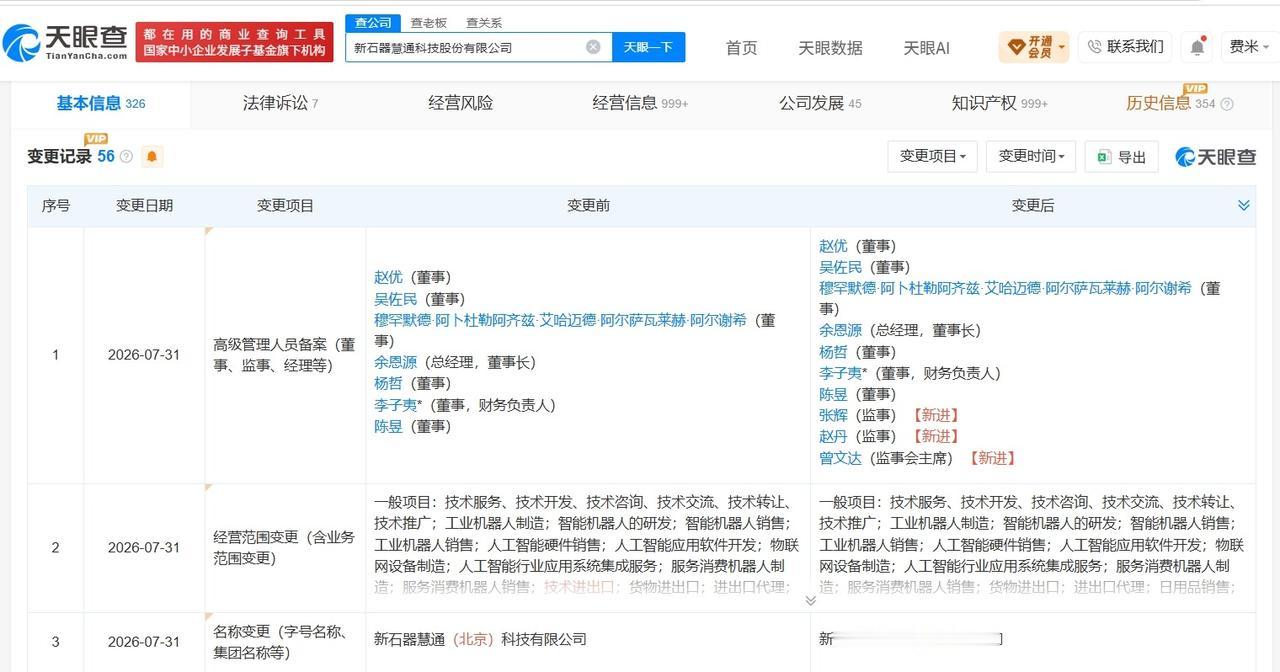Click the red promotional banner beside logo
The width and height of the screenshot is (1280, 672).
coord(234,42)
